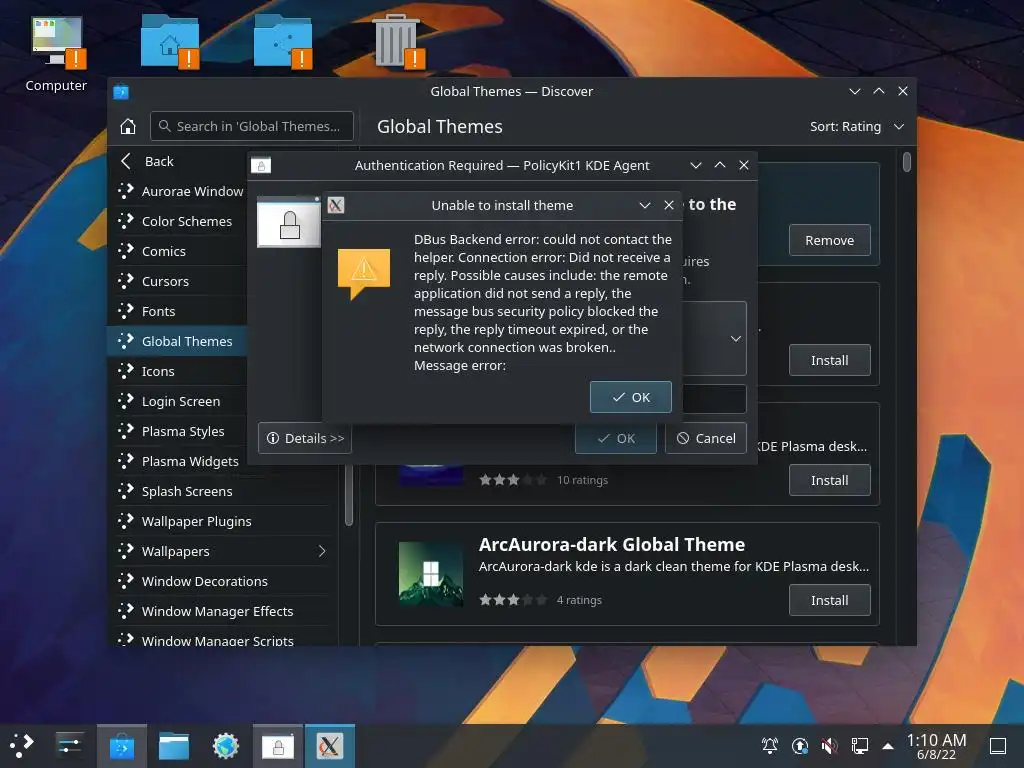Select Window Manager Effects category
This screenshot has height=768, width=1024.
tap(222, 611)
